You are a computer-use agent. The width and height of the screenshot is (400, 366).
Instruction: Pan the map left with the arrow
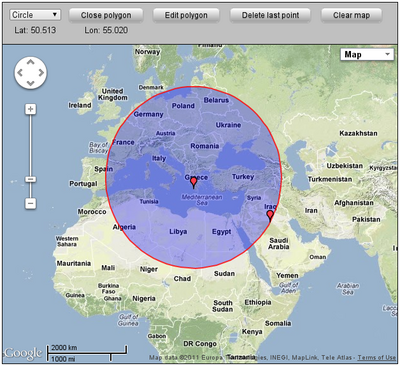[x=20, y=73]
